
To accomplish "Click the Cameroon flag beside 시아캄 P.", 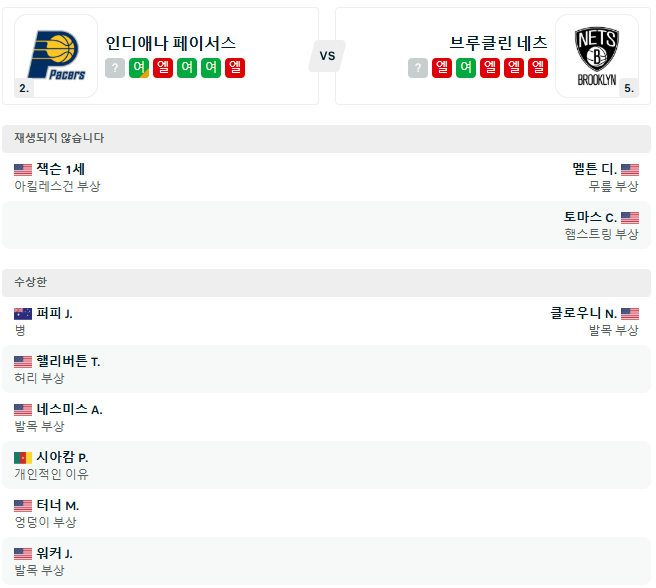I will pyautogui.click(x=23, y=458).
